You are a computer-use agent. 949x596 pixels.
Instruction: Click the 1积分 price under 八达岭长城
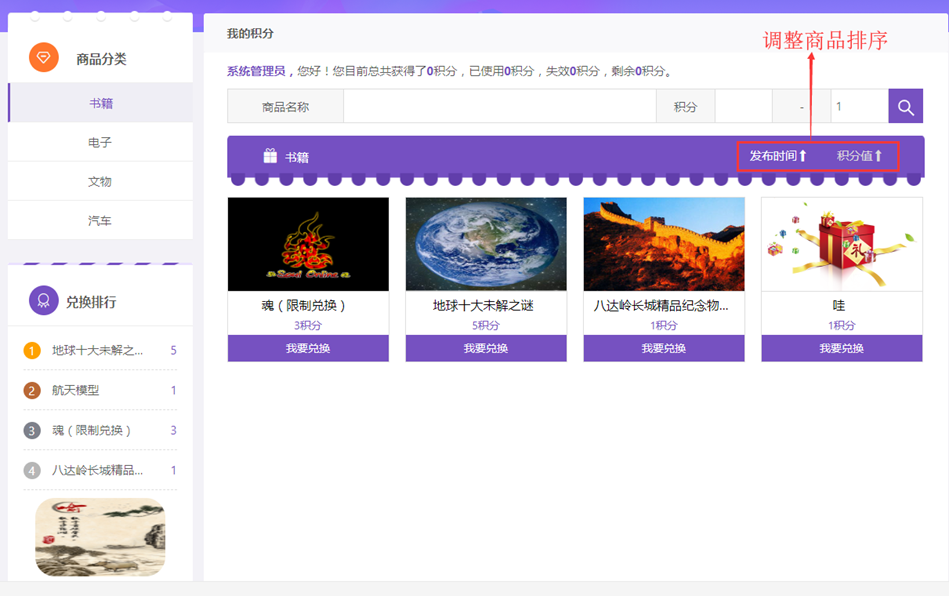click(x=664, y=326)
